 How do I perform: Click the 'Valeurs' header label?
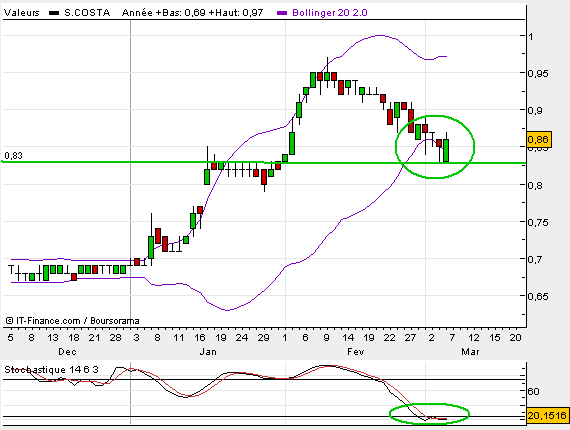21,13
